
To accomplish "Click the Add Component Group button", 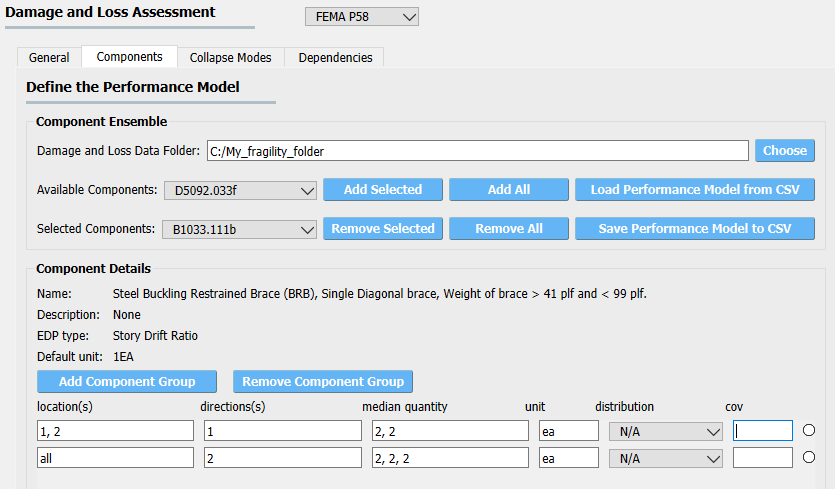I will (127, 381).
